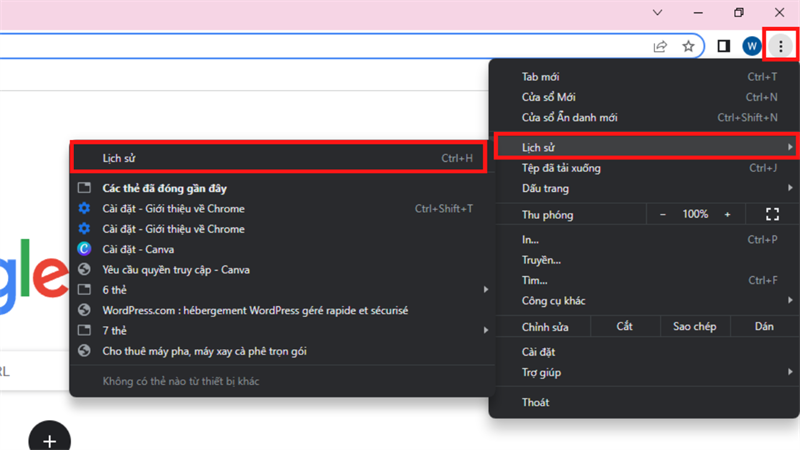Click window icon beside 6 thẻ
The width and height of the screenshot is (800, 450).
[x=84, y=290]
